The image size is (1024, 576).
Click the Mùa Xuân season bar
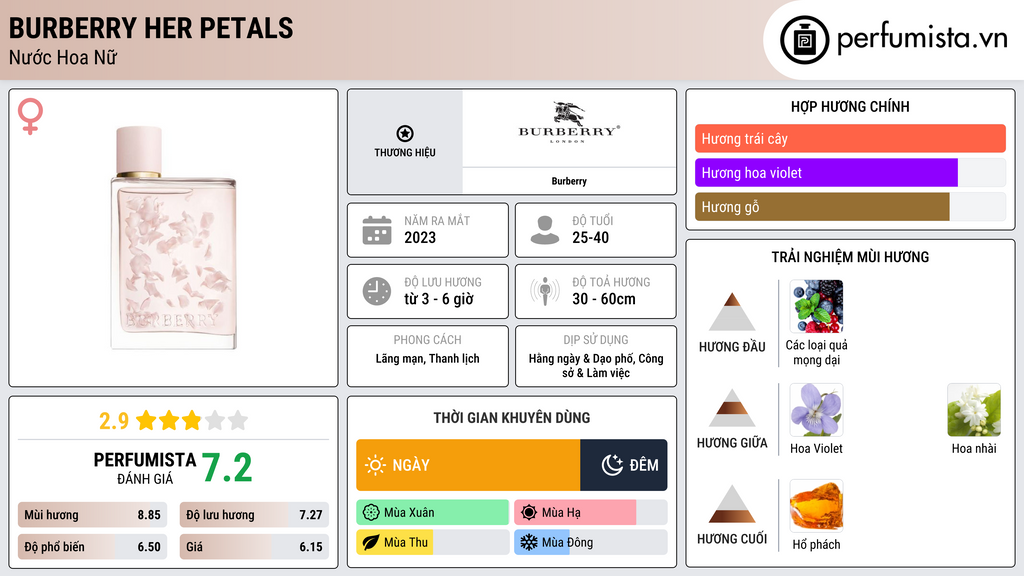(x=432, y=513)
